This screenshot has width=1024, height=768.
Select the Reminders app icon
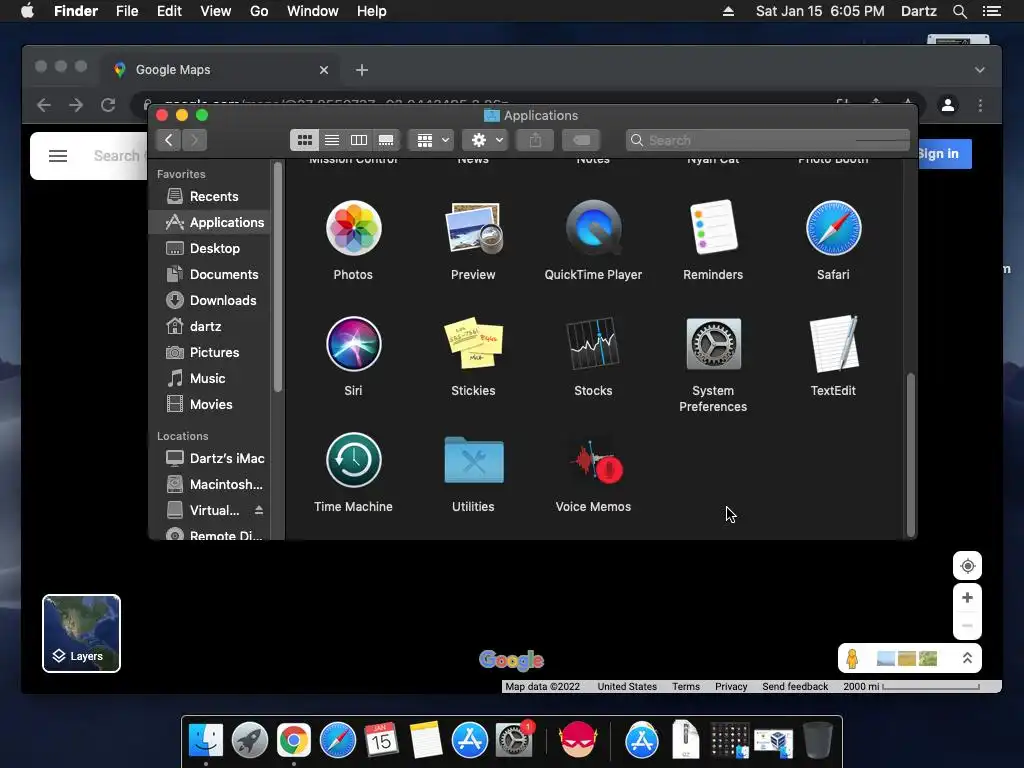coord(713,227)
